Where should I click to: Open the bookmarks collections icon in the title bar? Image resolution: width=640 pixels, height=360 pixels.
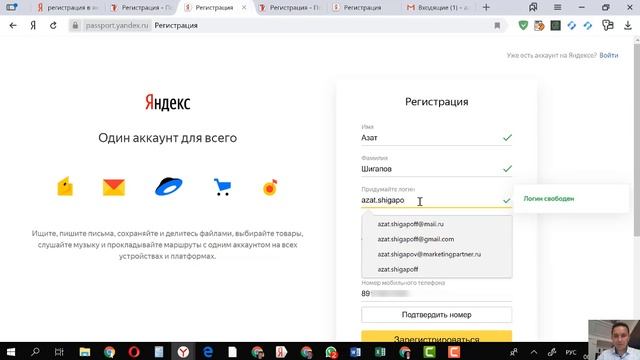pos(533,7)
